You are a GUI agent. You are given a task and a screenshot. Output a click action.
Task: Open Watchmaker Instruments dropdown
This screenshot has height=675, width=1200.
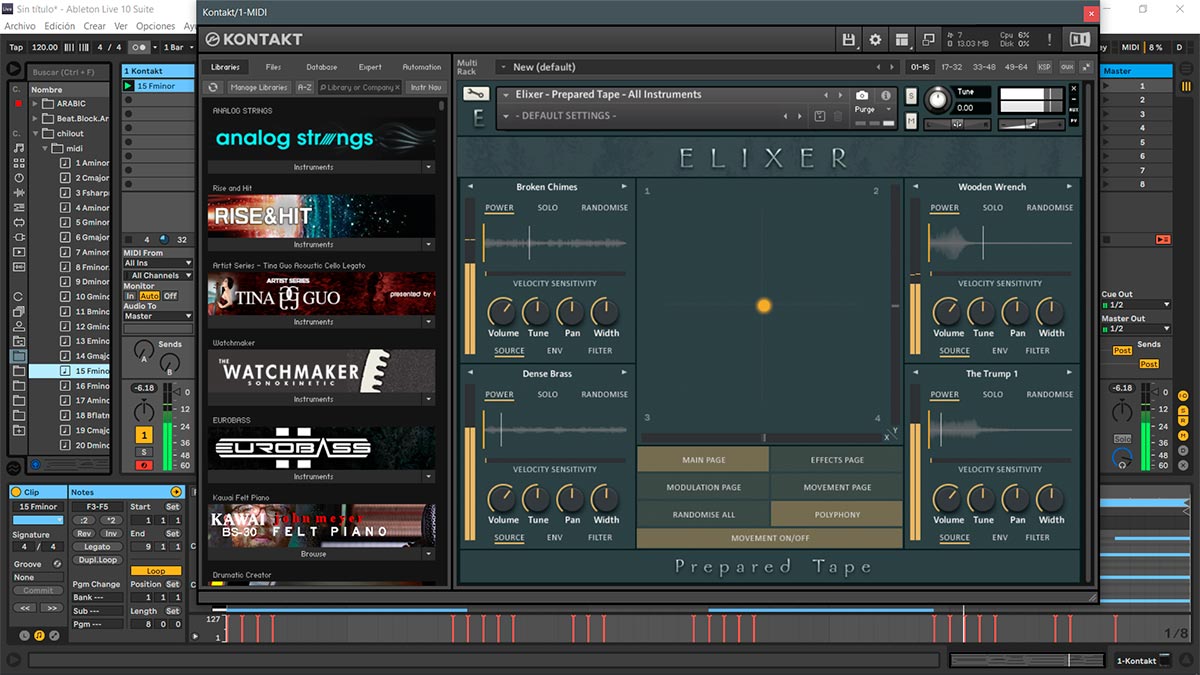pos(428,400)
